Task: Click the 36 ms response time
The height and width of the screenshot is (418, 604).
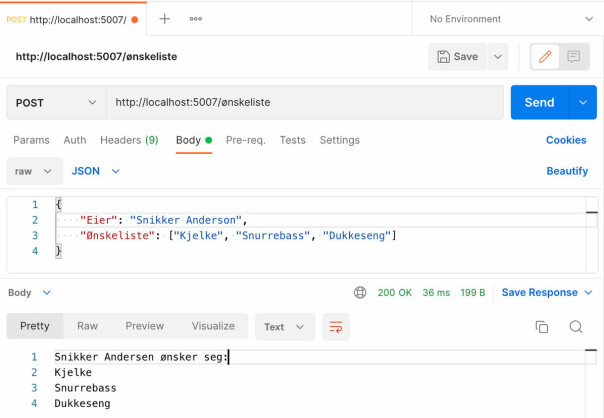Action: pyautogui.click(x=436, y=292)
